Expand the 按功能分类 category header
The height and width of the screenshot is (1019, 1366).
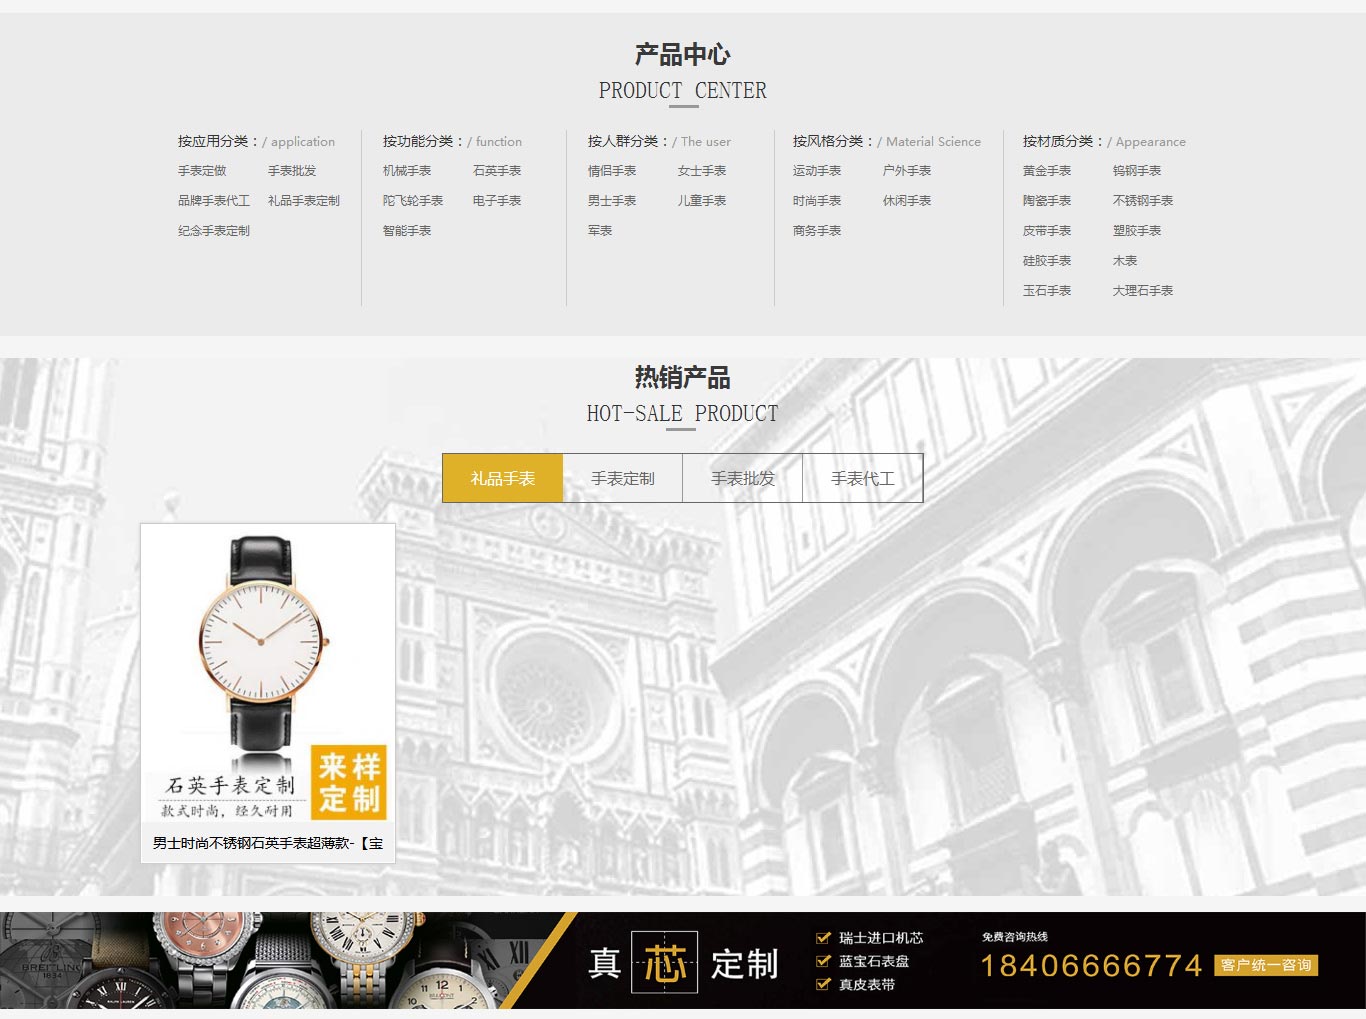[x=418, y=141]
